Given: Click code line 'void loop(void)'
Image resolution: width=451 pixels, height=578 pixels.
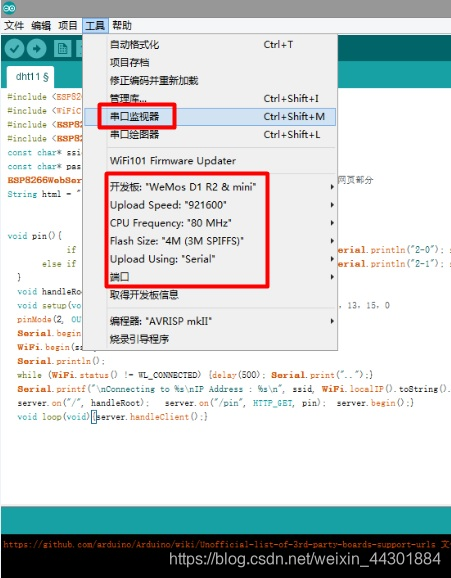Looking at the screenshot, I should tap(112, 417).
